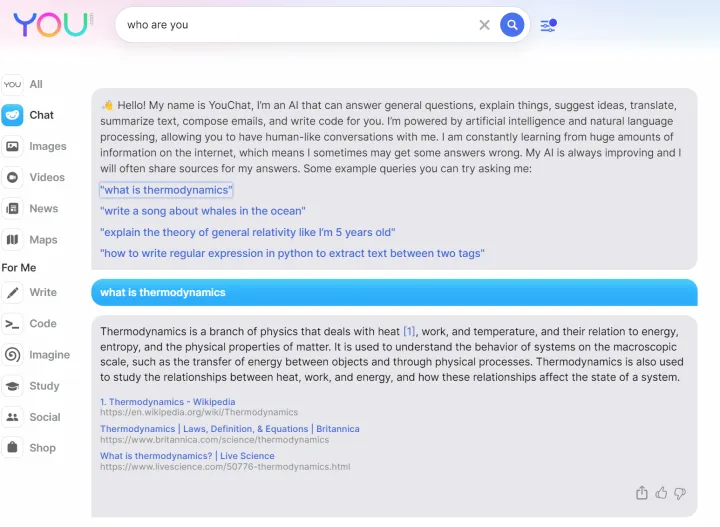Click the thumbs down icon
Image resolution: width=720 pixels, height=527 pixels.
pyautogui.click(x=680, y=493)
